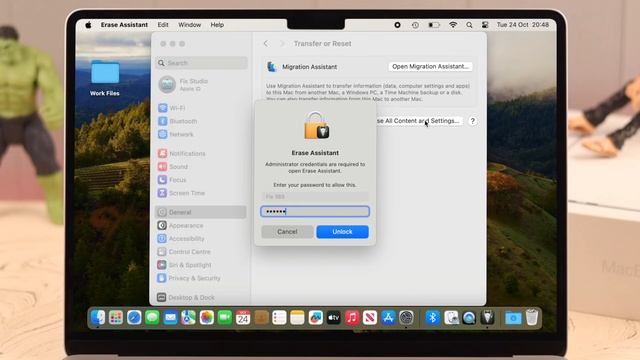Open Reminders from the Dock

[279, 318]
